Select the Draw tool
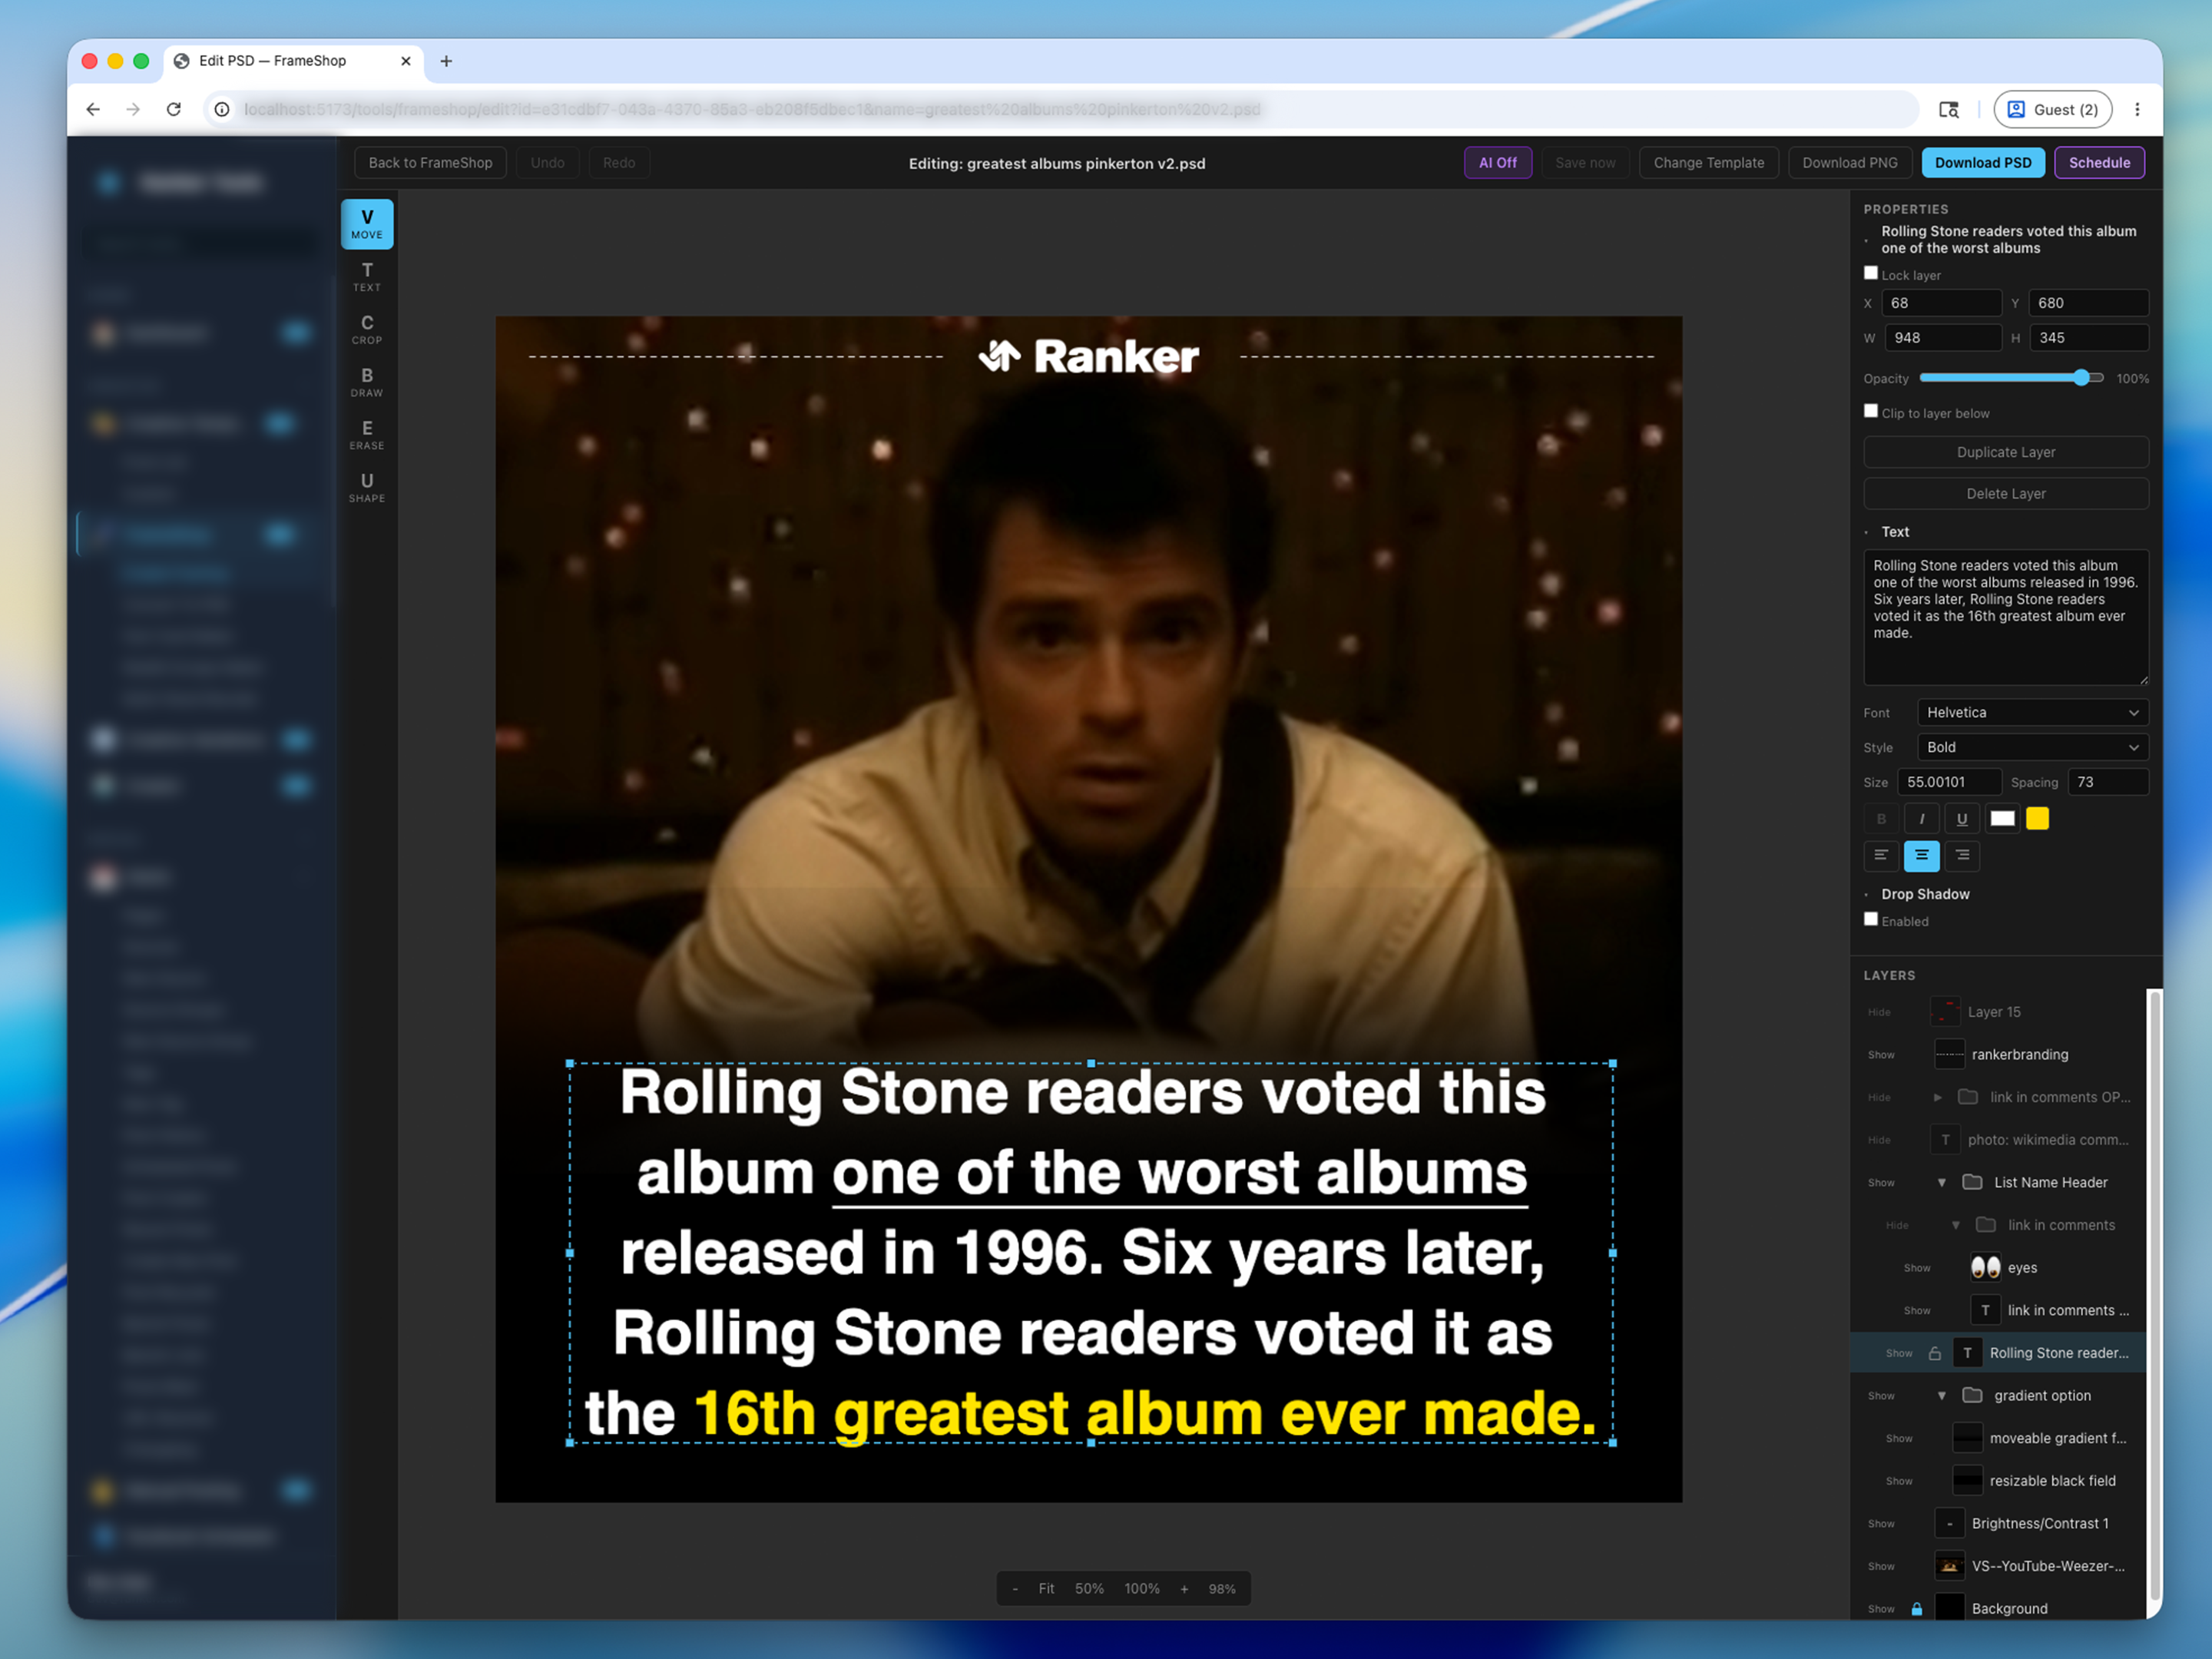 [367, 382]
